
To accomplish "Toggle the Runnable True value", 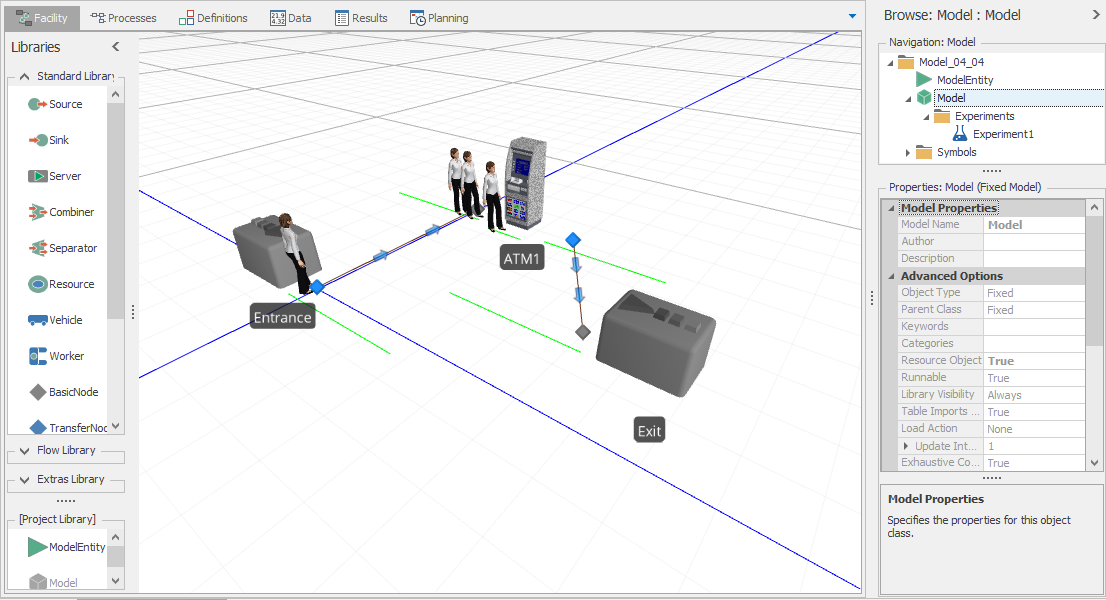I will [x=1034, y=378].
